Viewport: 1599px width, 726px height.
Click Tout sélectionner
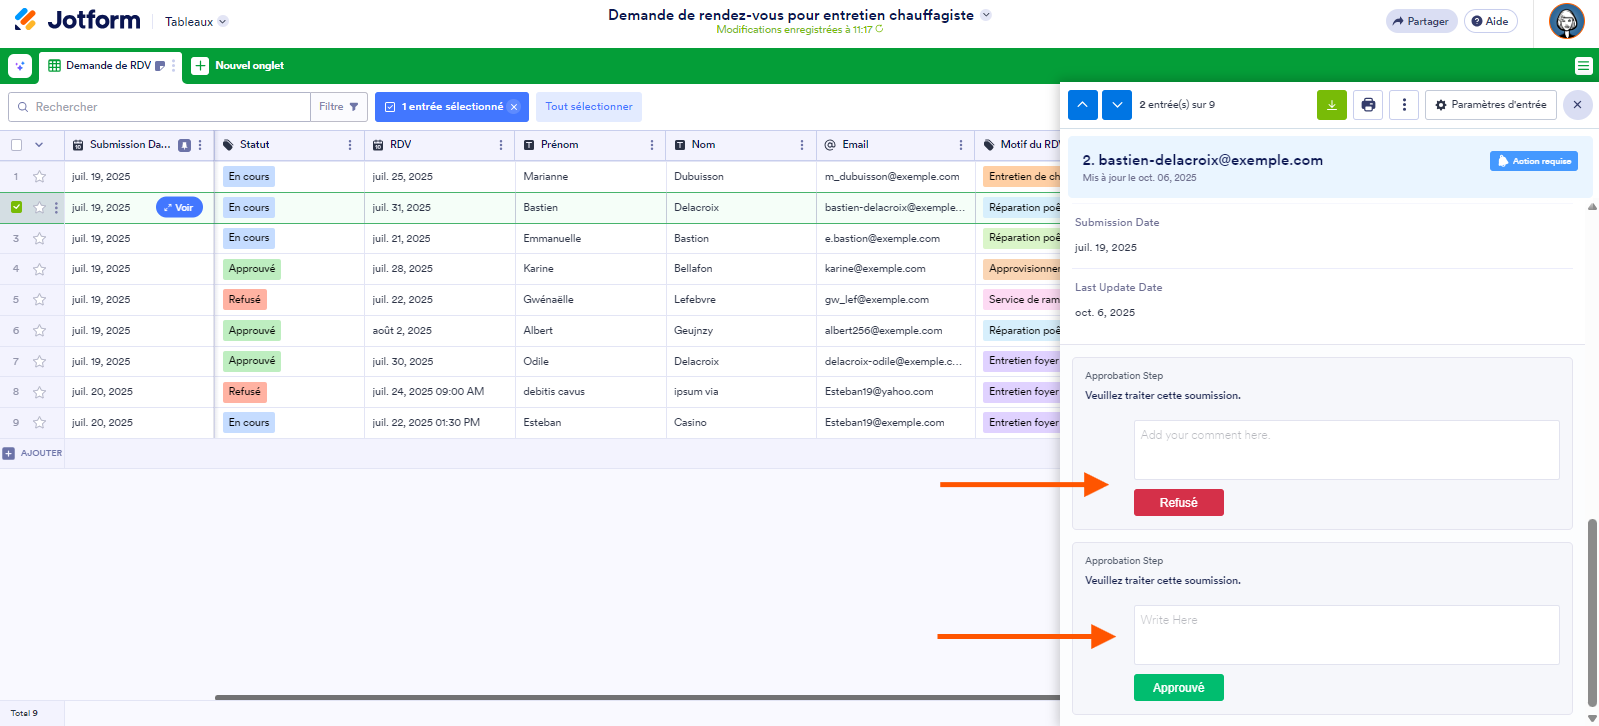(x=588, y=107)
